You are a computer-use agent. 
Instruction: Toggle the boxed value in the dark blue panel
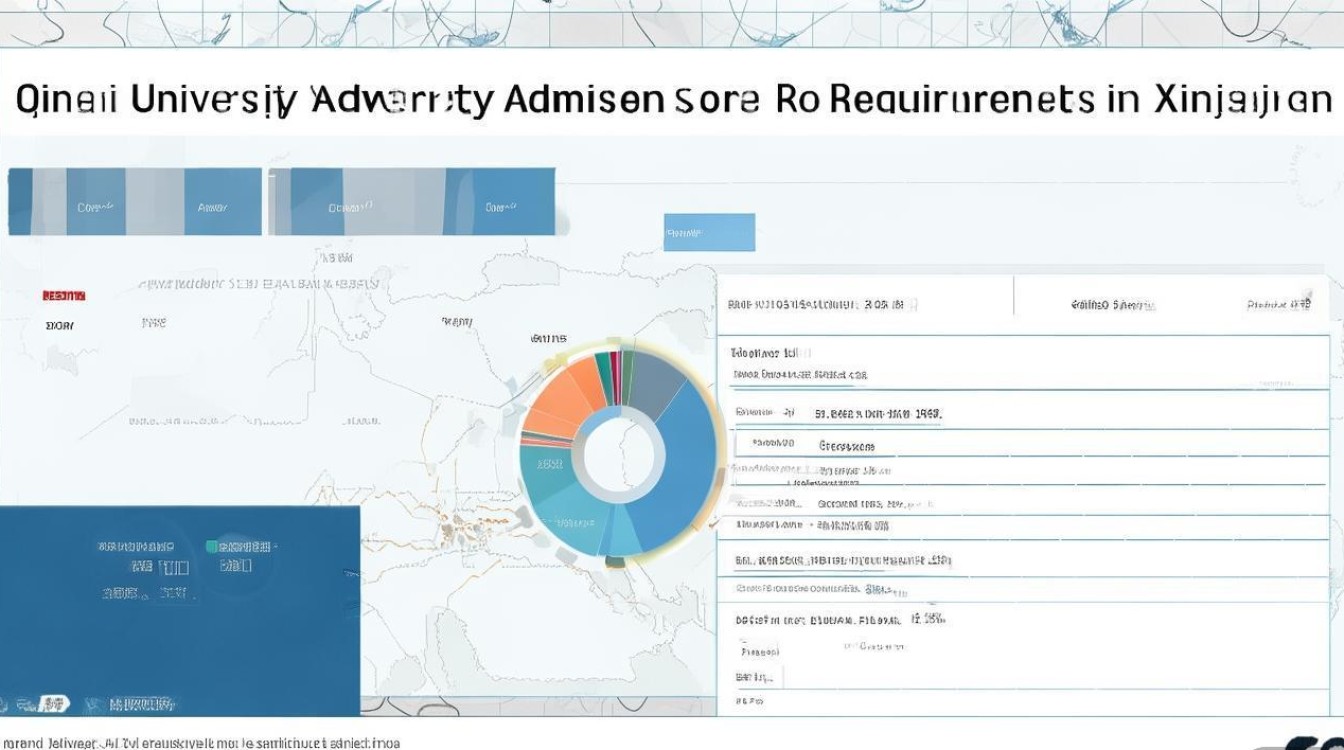(x=174, y=568)
